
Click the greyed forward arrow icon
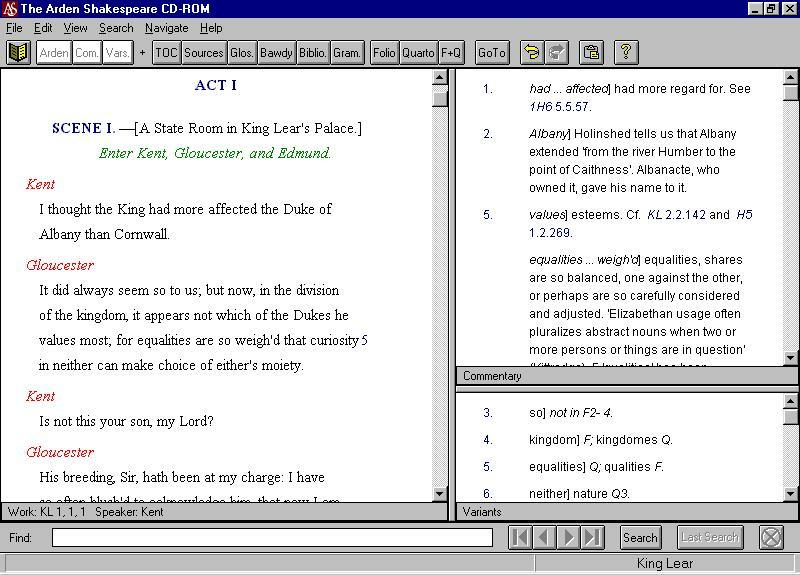pyautogui.click(x=557, y=53)
